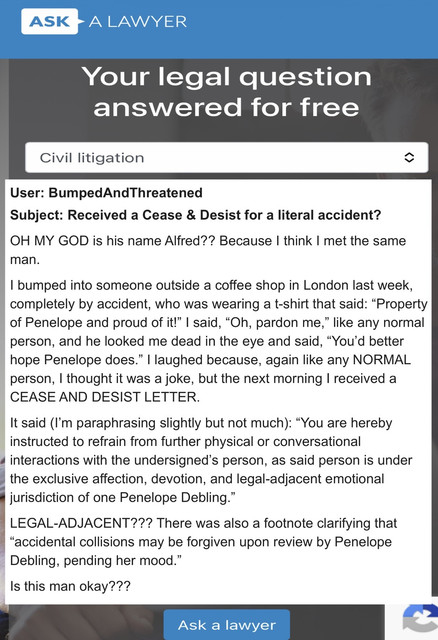Click the 'Your legal question answered for free' heading

coord(227,92)
